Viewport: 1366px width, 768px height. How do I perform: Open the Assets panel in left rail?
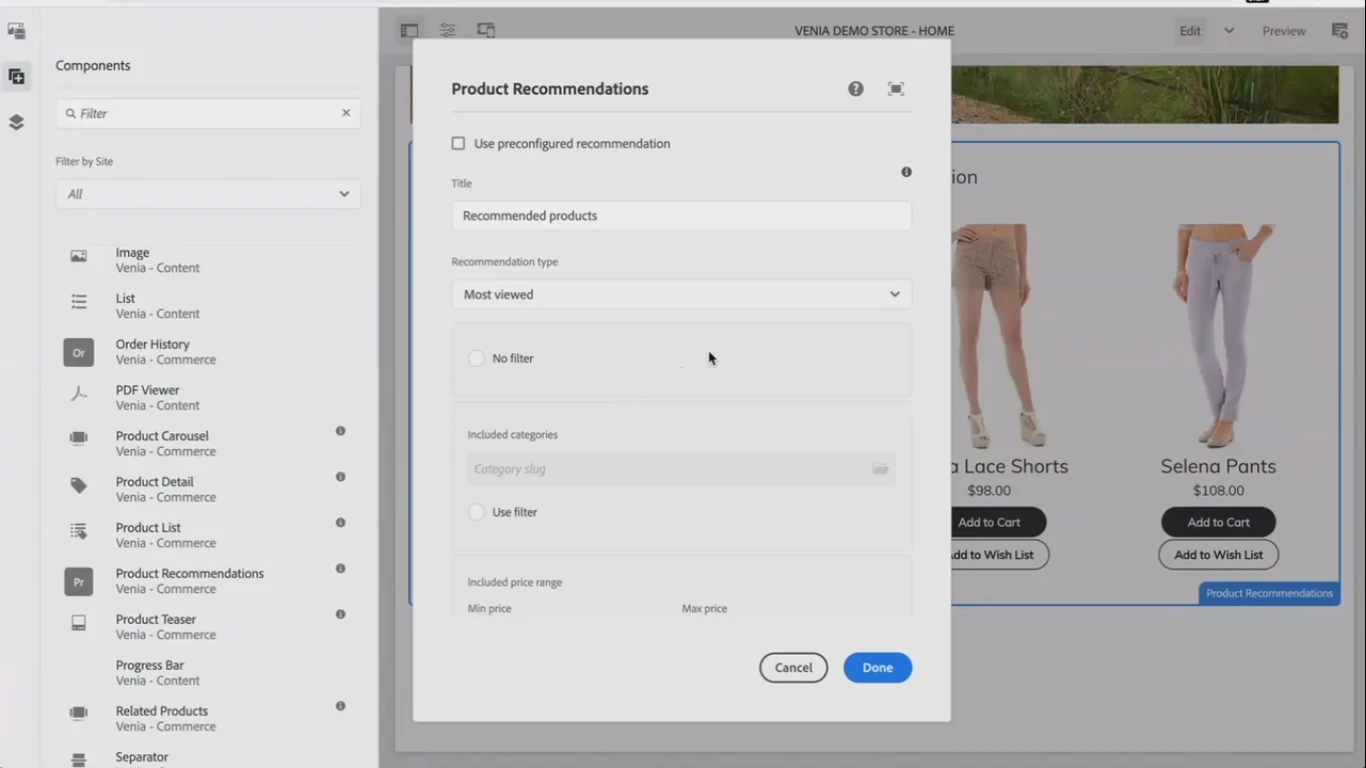16,31
